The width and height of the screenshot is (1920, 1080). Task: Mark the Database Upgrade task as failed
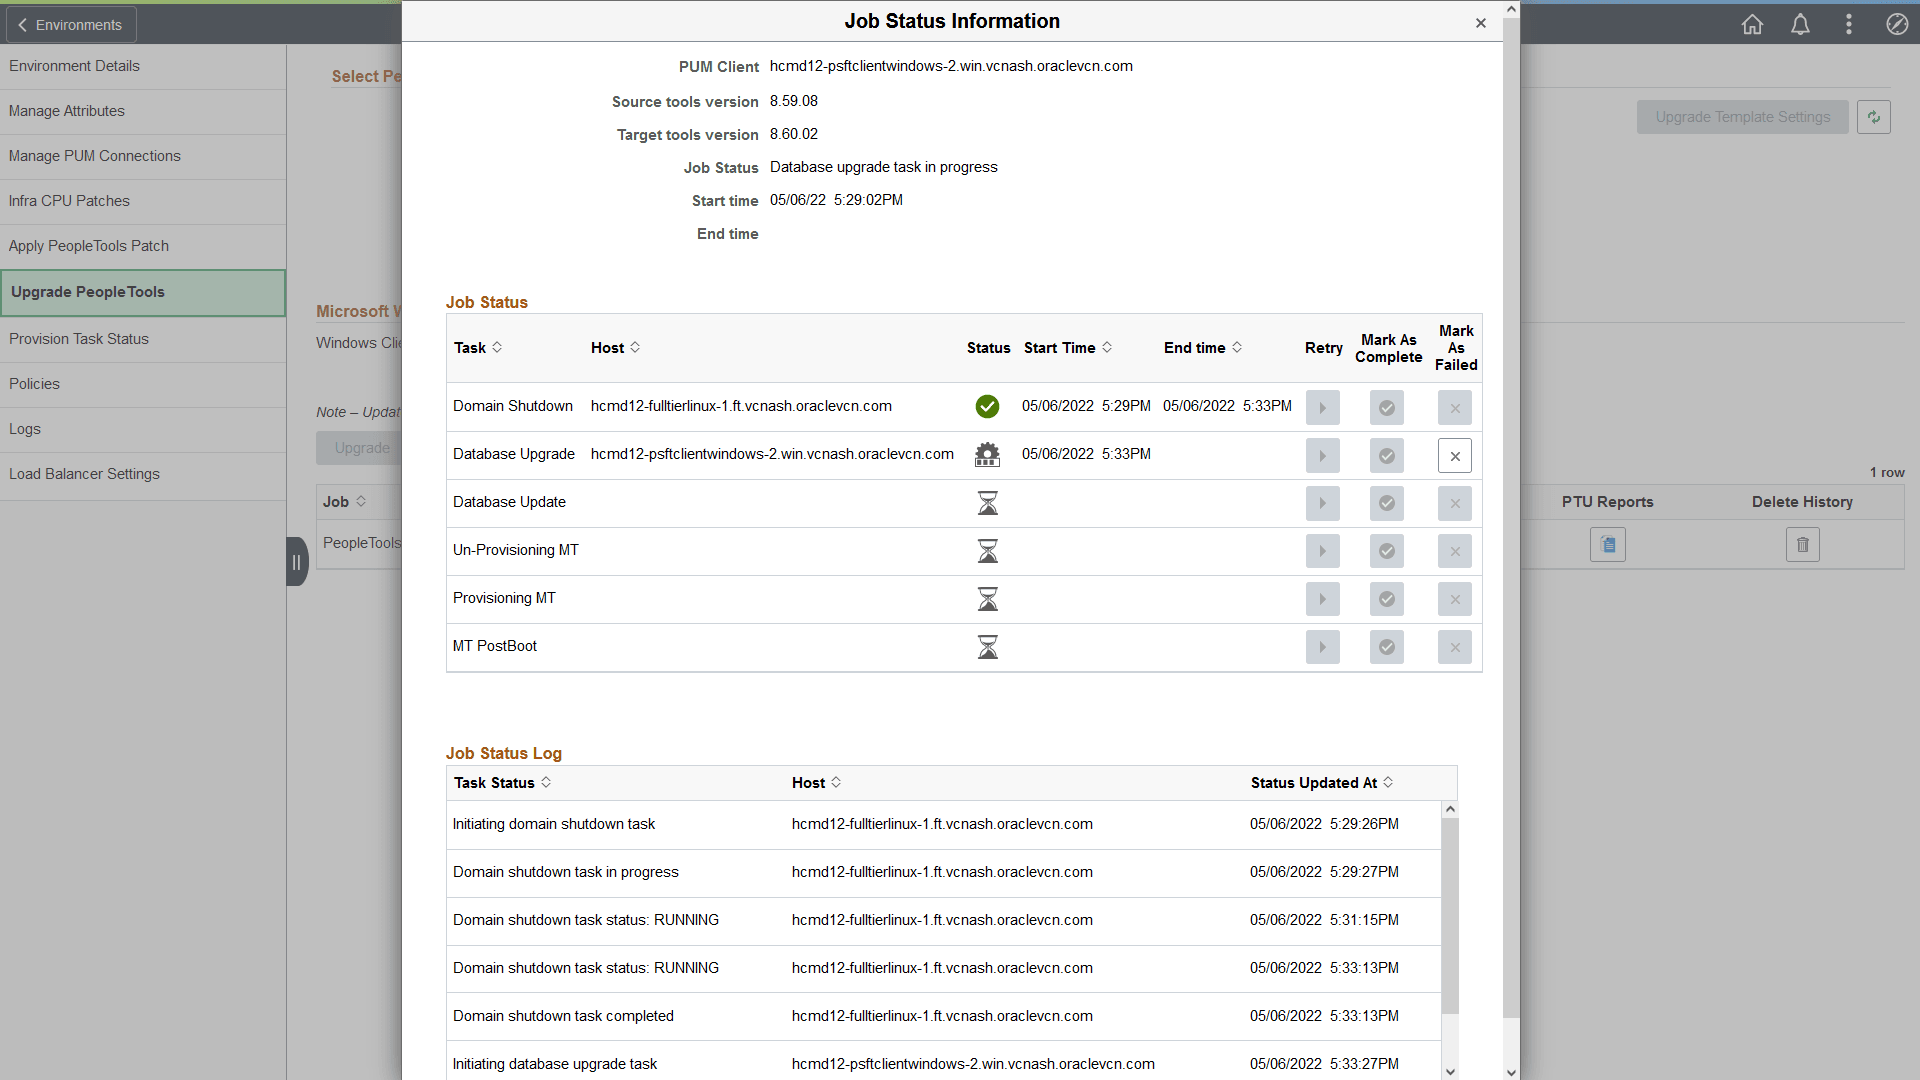click(x=1454, y=455)
